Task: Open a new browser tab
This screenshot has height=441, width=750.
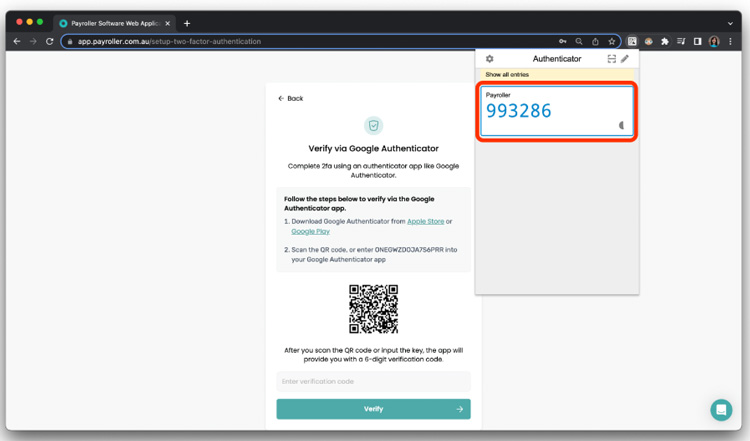Action: (x=187, y=23)
